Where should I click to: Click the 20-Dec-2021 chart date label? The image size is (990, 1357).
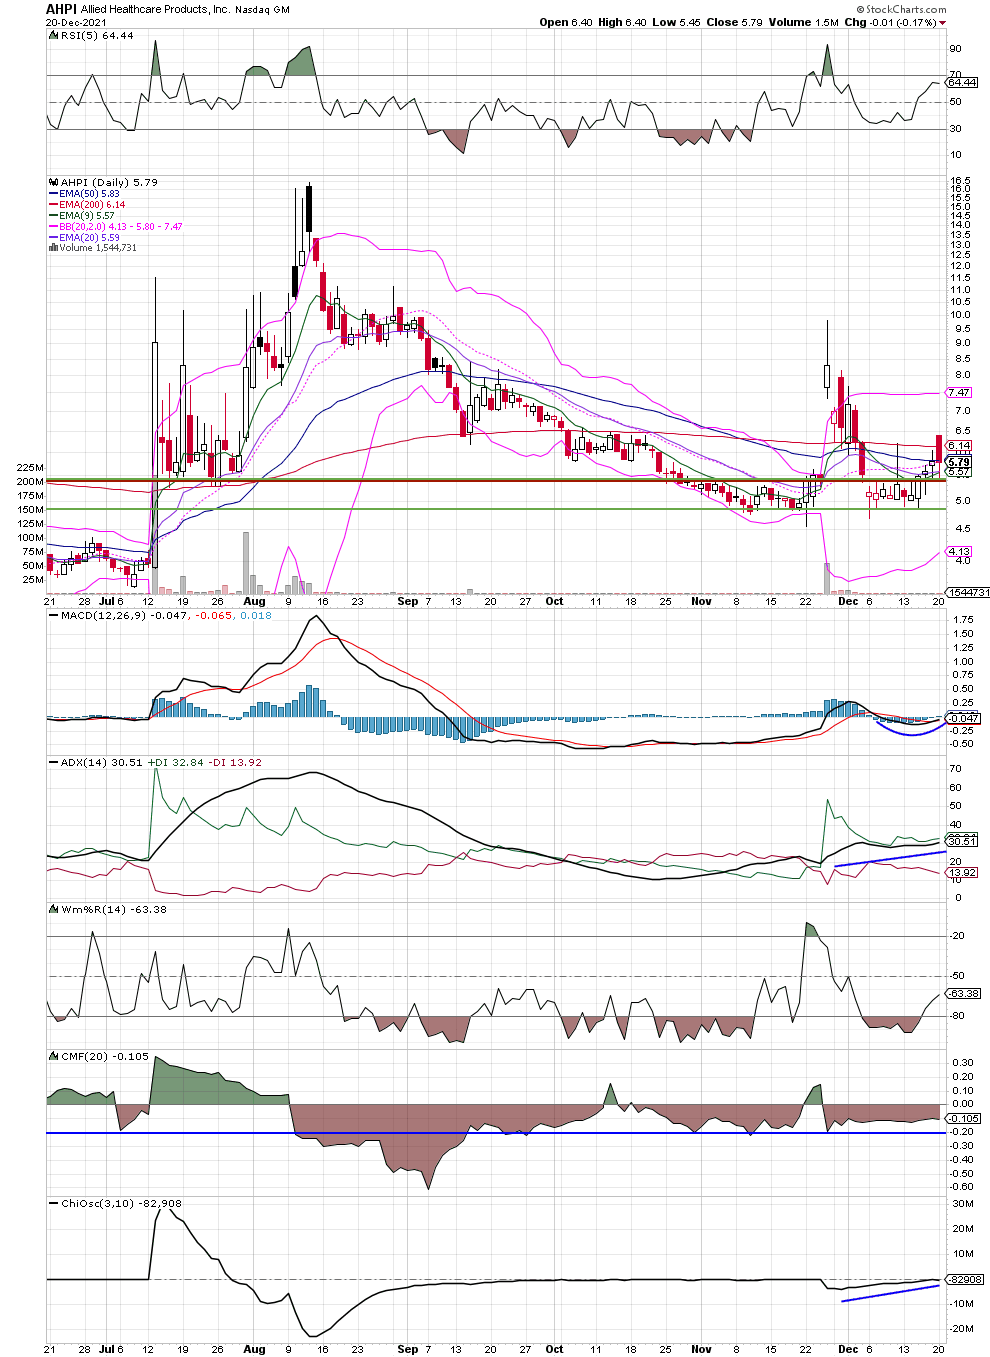(x=76, y=22)
